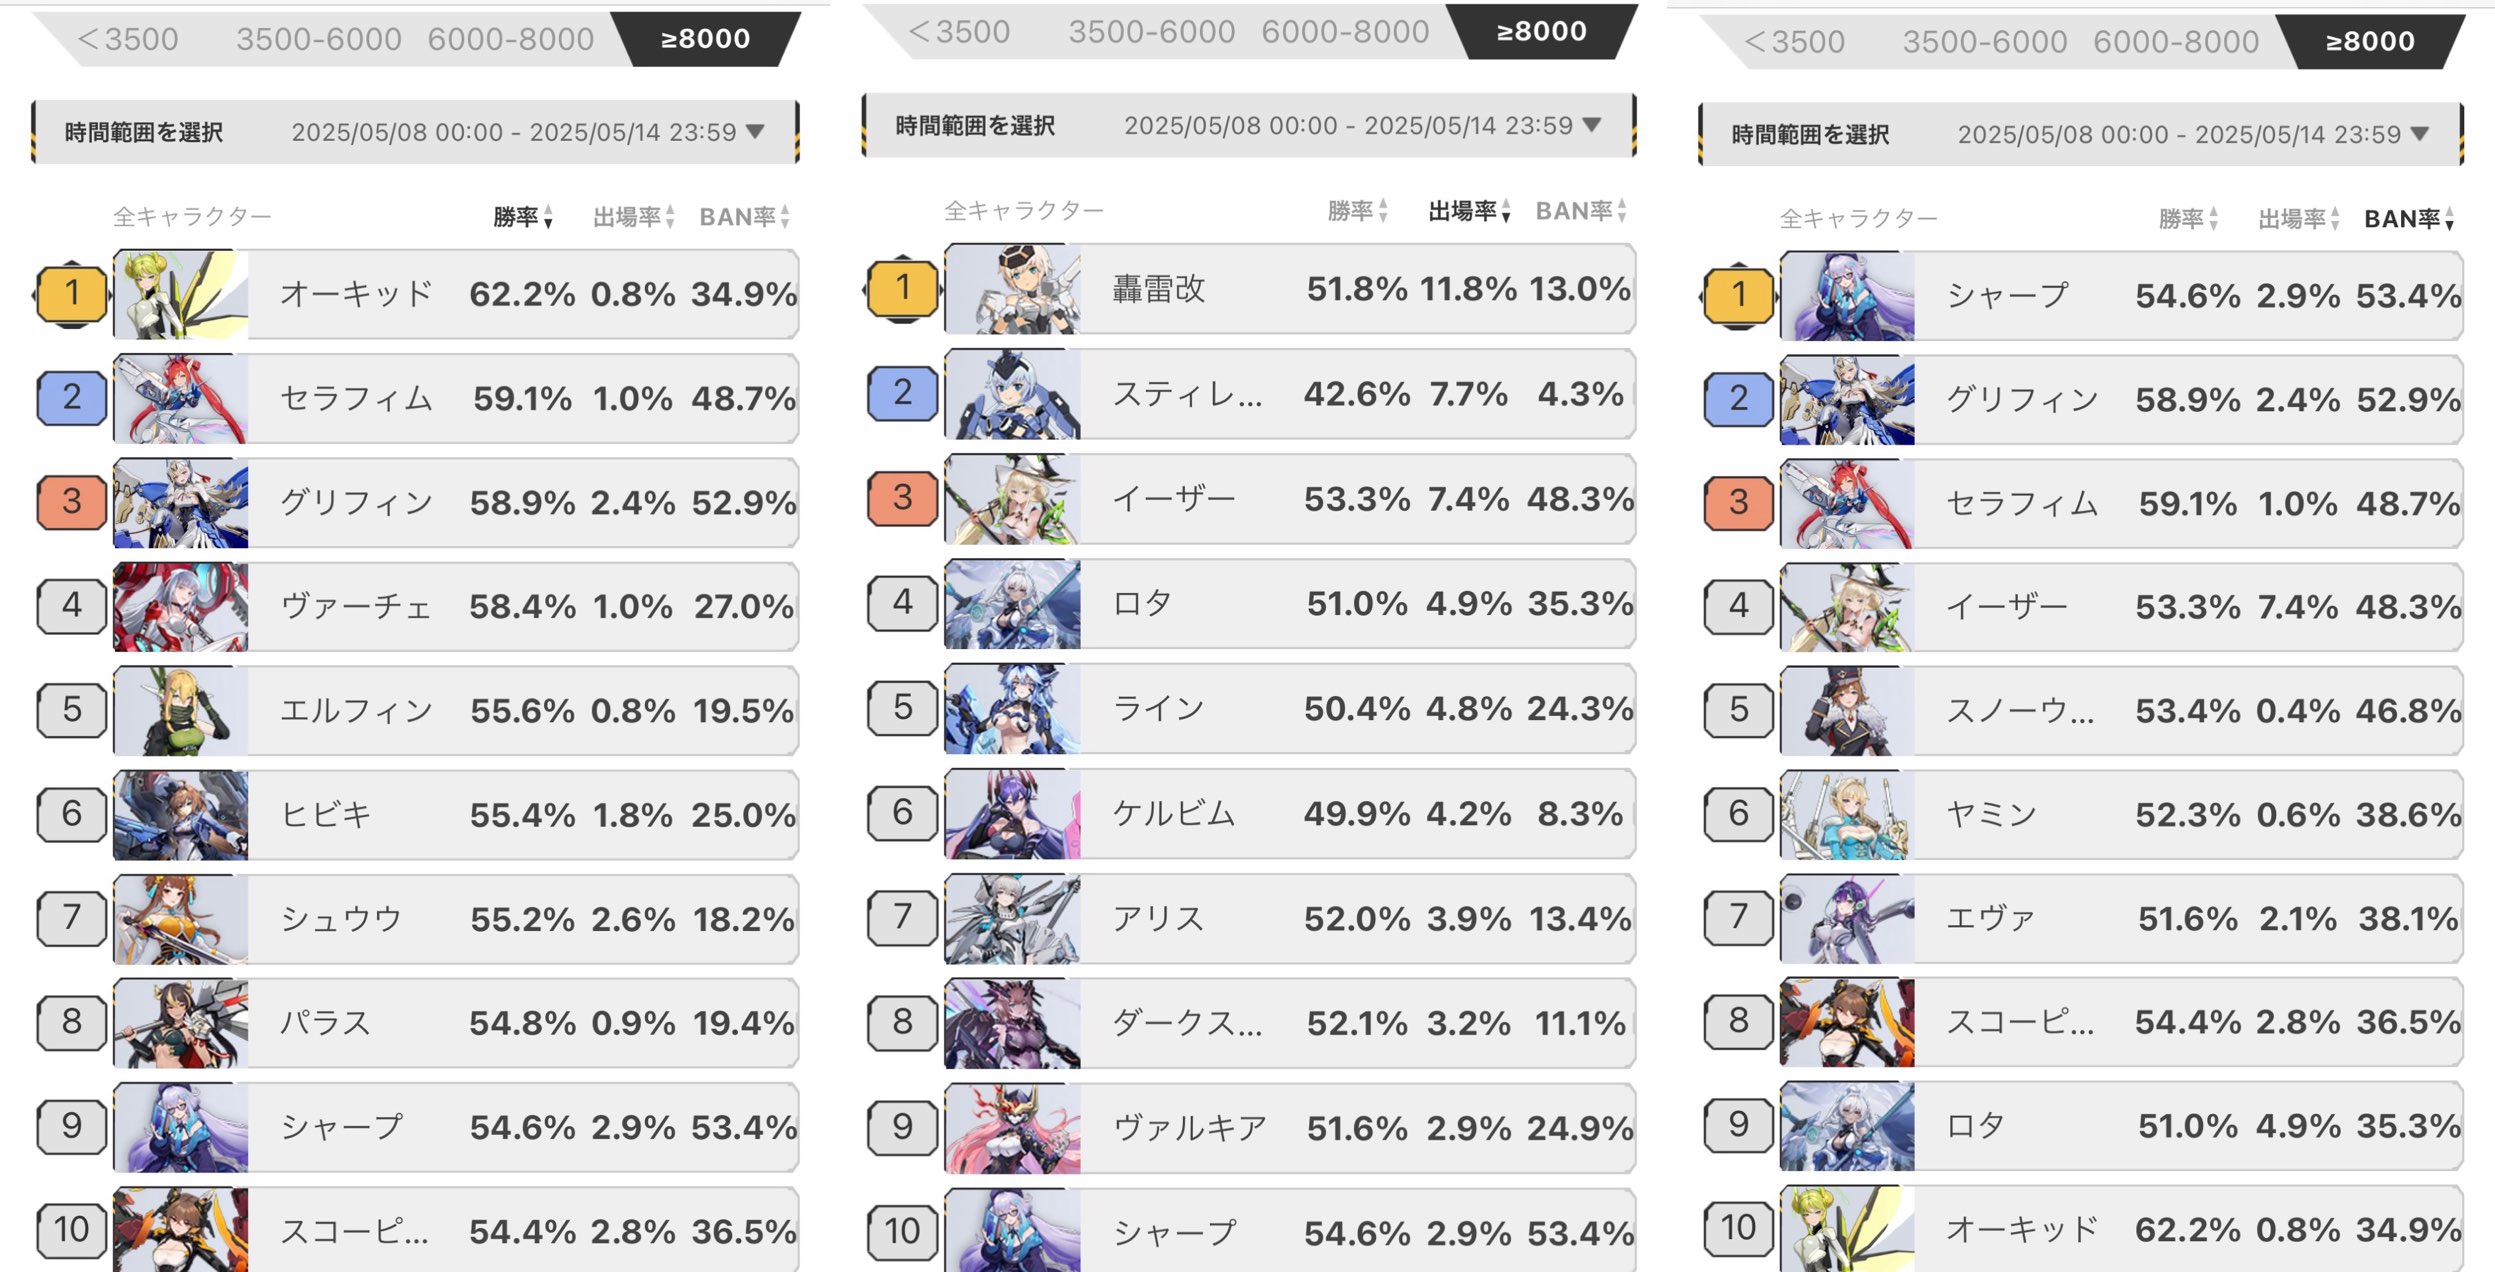Switch to <3500 tab above the 轟雷改 ranking
The image size is (2495, 1272).
point(959,32)
